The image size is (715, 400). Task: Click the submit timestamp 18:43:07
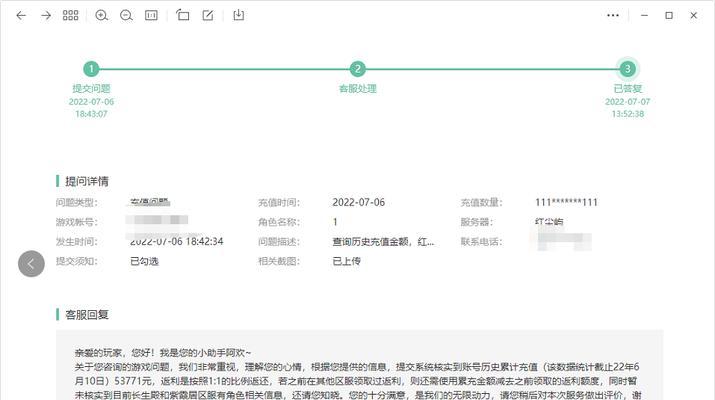click(91, 114)
